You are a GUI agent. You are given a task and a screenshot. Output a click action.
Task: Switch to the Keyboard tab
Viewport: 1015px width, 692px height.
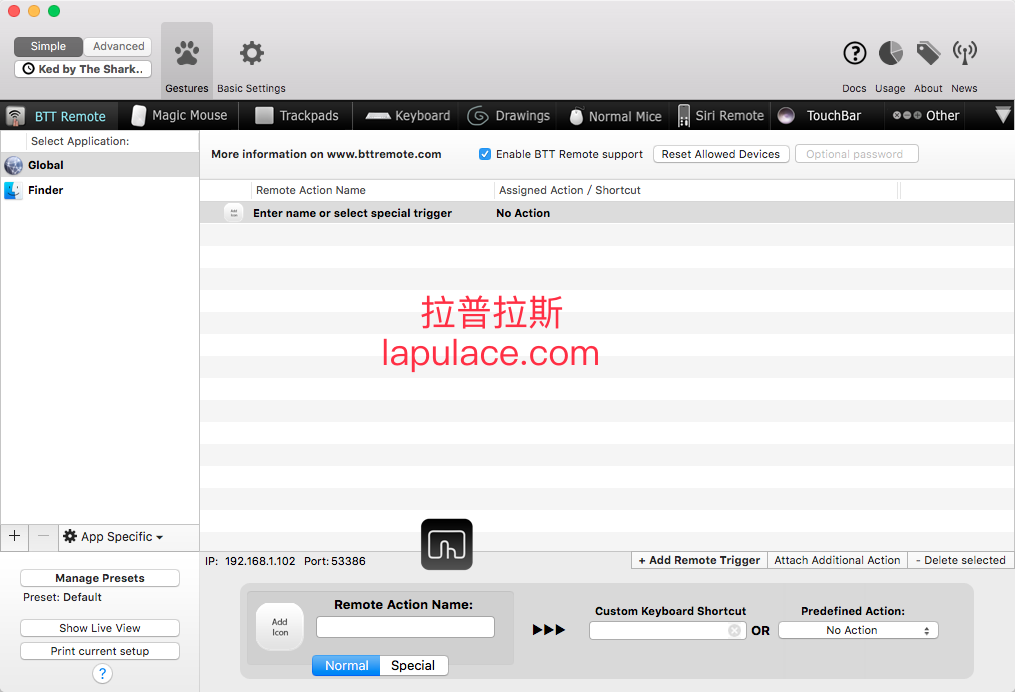(x=407, y=116)
